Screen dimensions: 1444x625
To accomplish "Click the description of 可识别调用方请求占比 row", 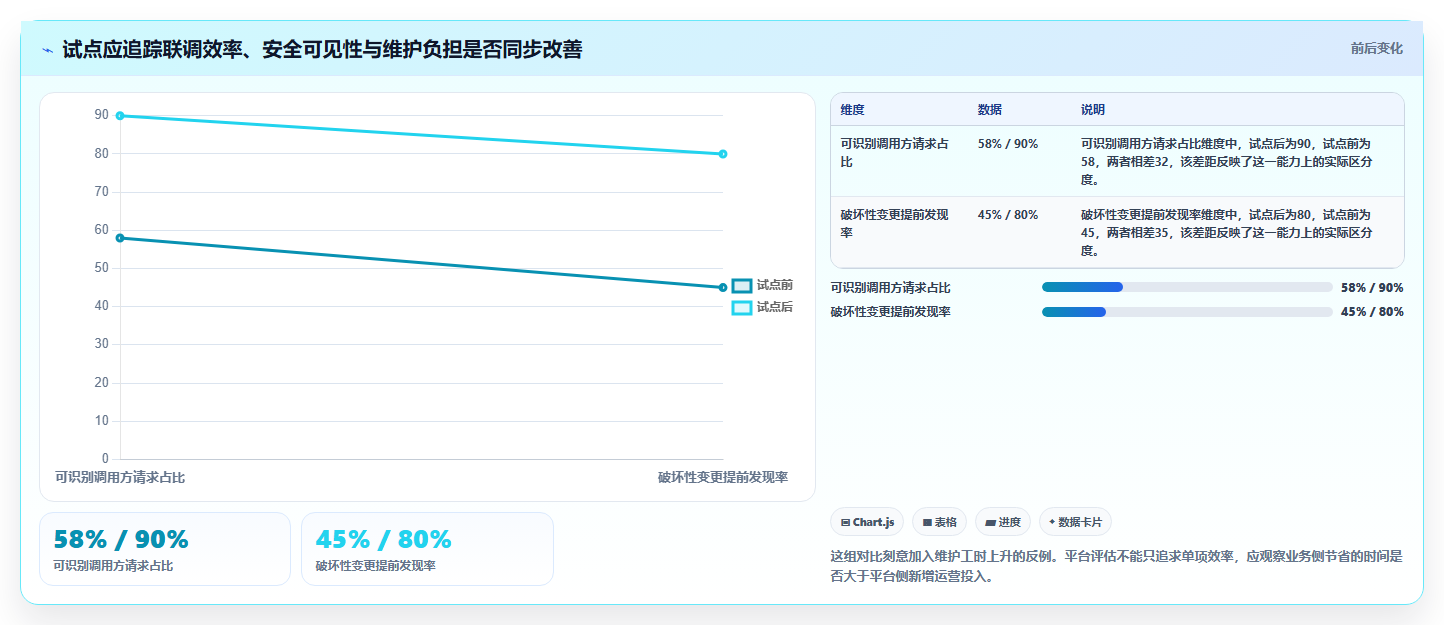I will point(1227,162).
